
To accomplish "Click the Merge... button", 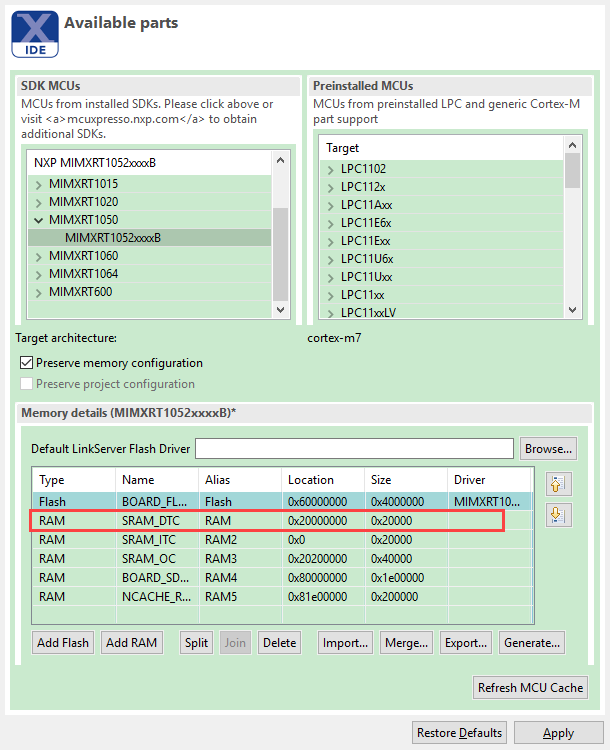I will click(406, 642).
